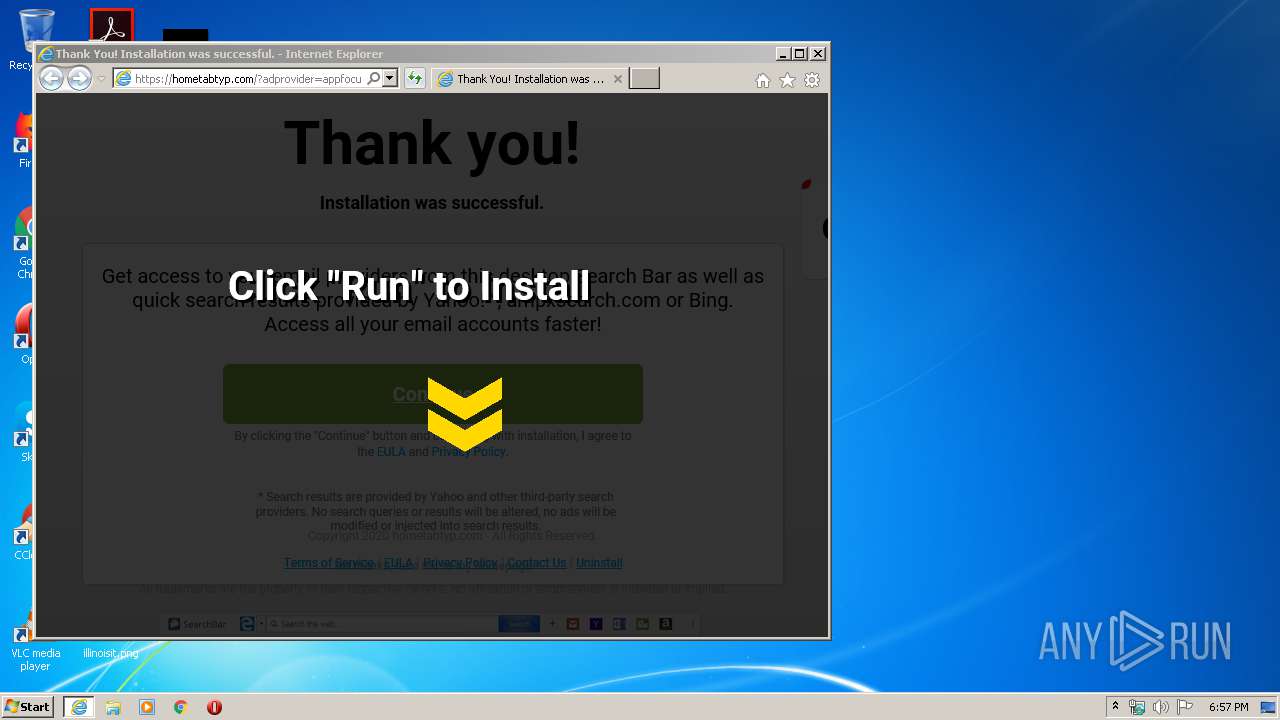This screenshot has width=1280, height=720.
Task: Open the footer Privacy Policy link
Action: [x=460, y=563]
